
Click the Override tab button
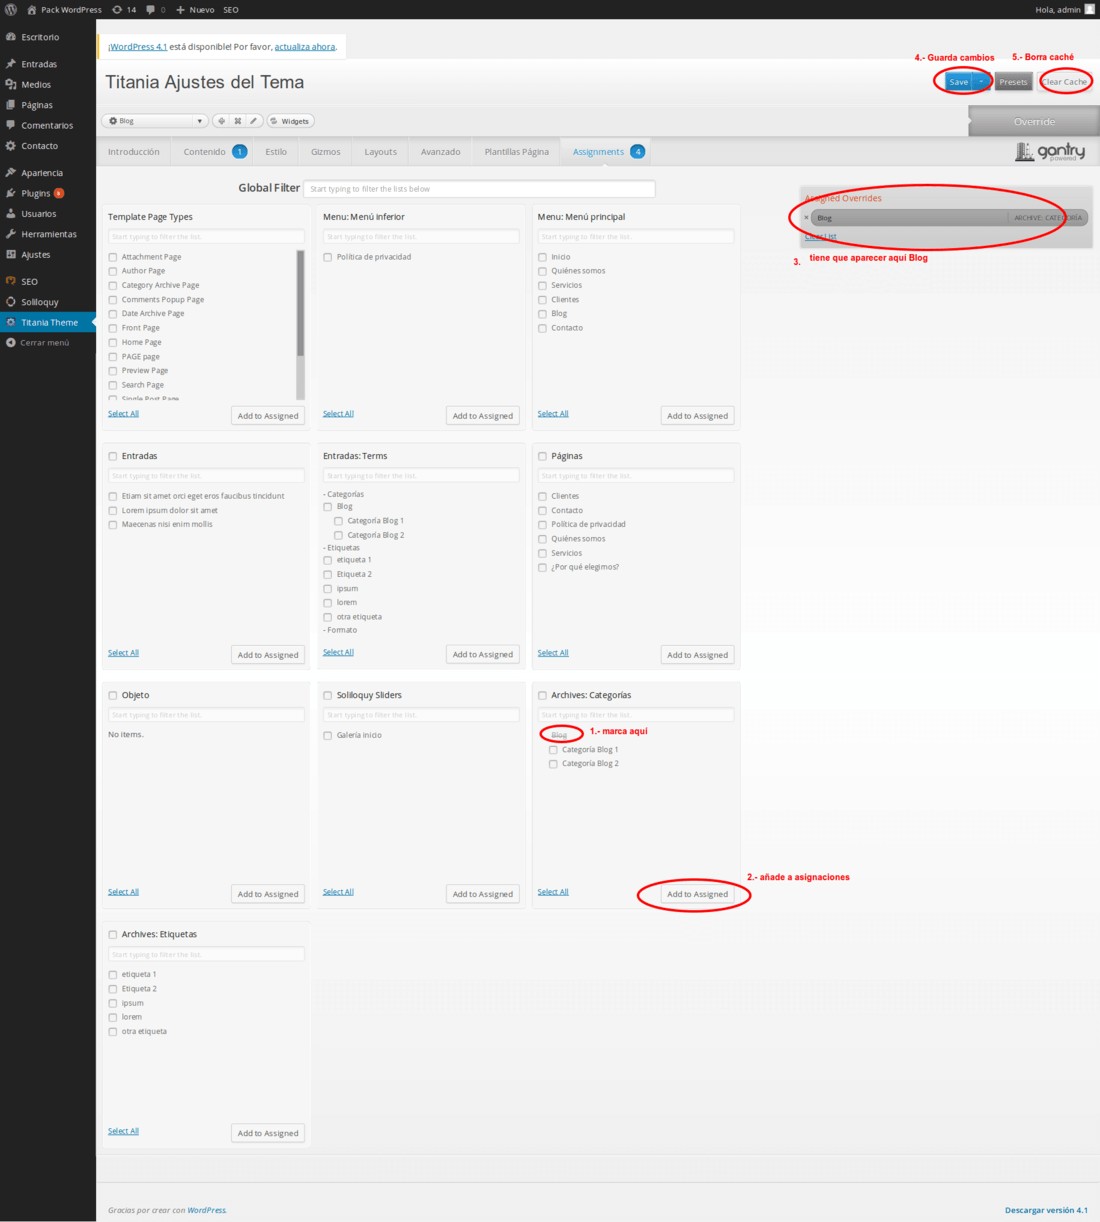pyautogui.click(x=1034, y=122)
